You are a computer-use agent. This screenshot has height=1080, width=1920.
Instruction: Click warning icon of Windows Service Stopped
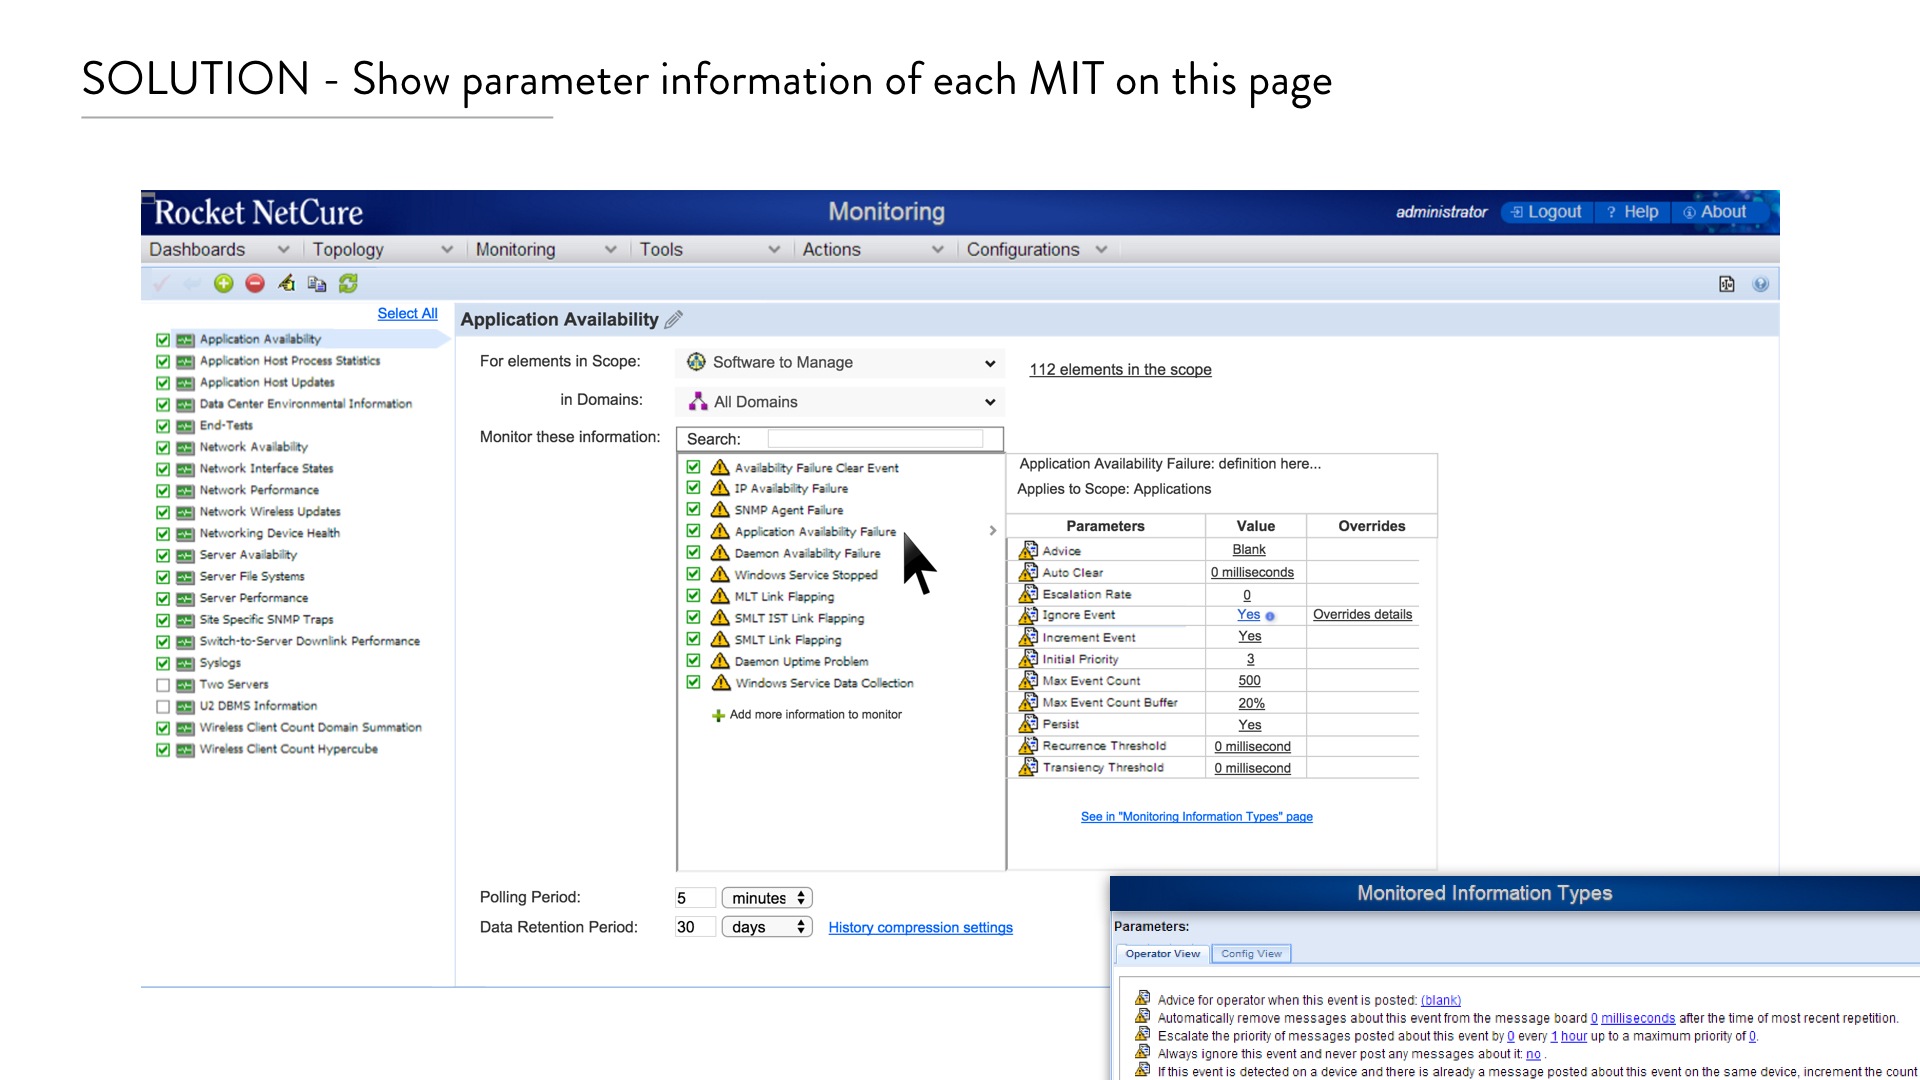[720, 574]
